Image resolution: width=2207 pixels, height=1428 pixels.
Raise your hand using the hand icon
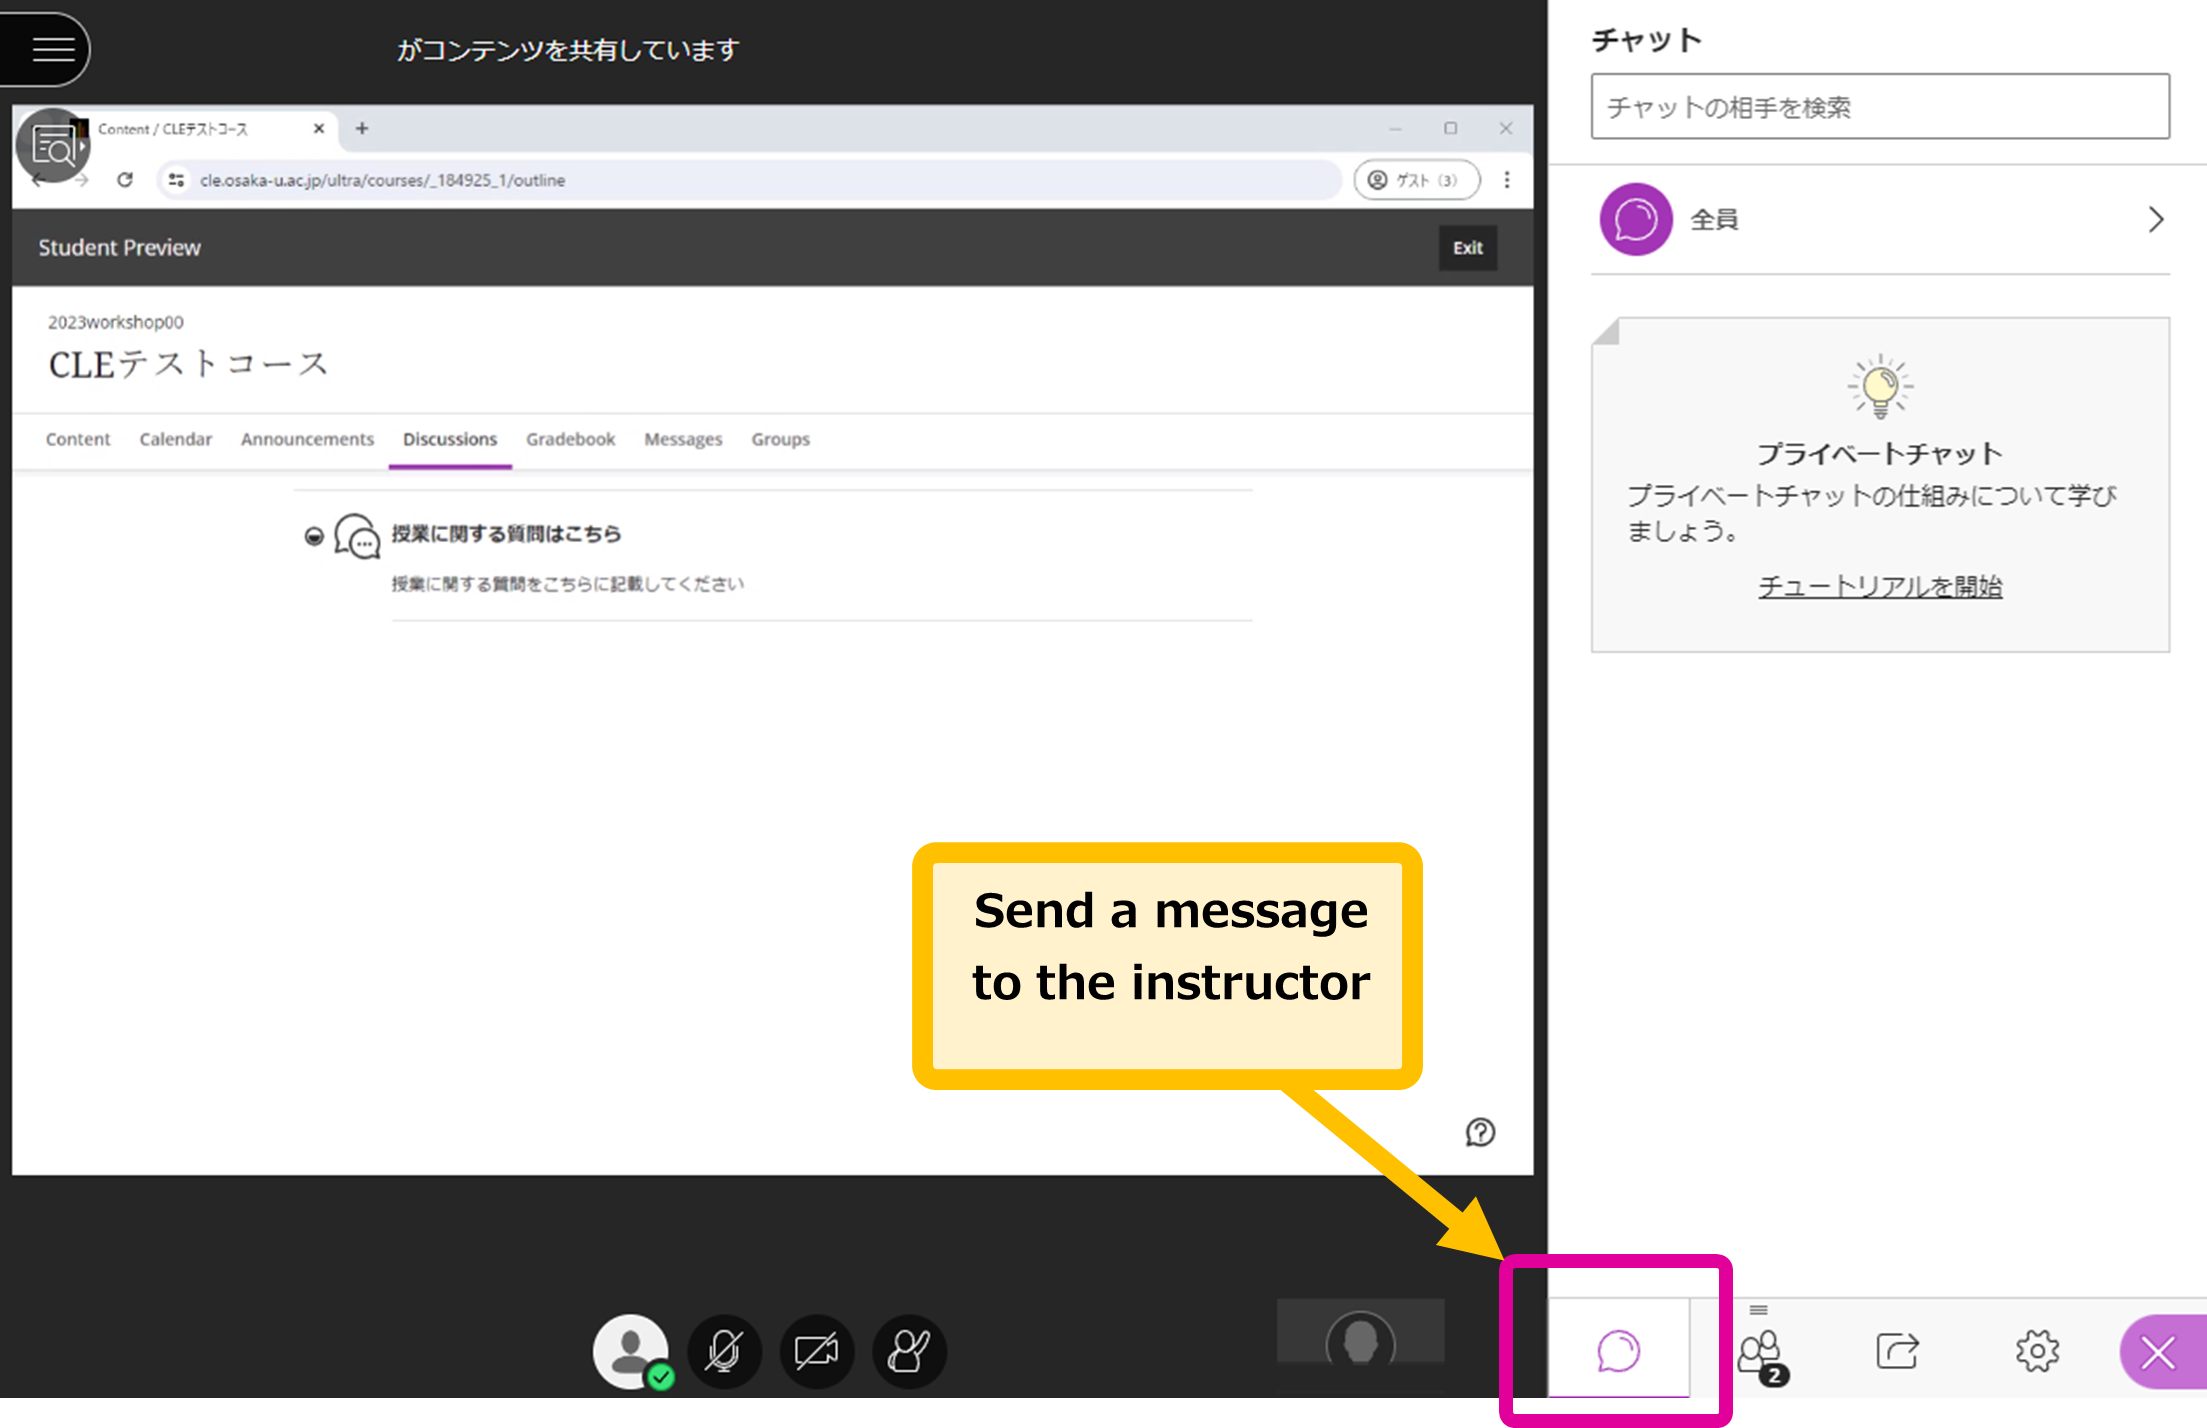point(909,1351)
